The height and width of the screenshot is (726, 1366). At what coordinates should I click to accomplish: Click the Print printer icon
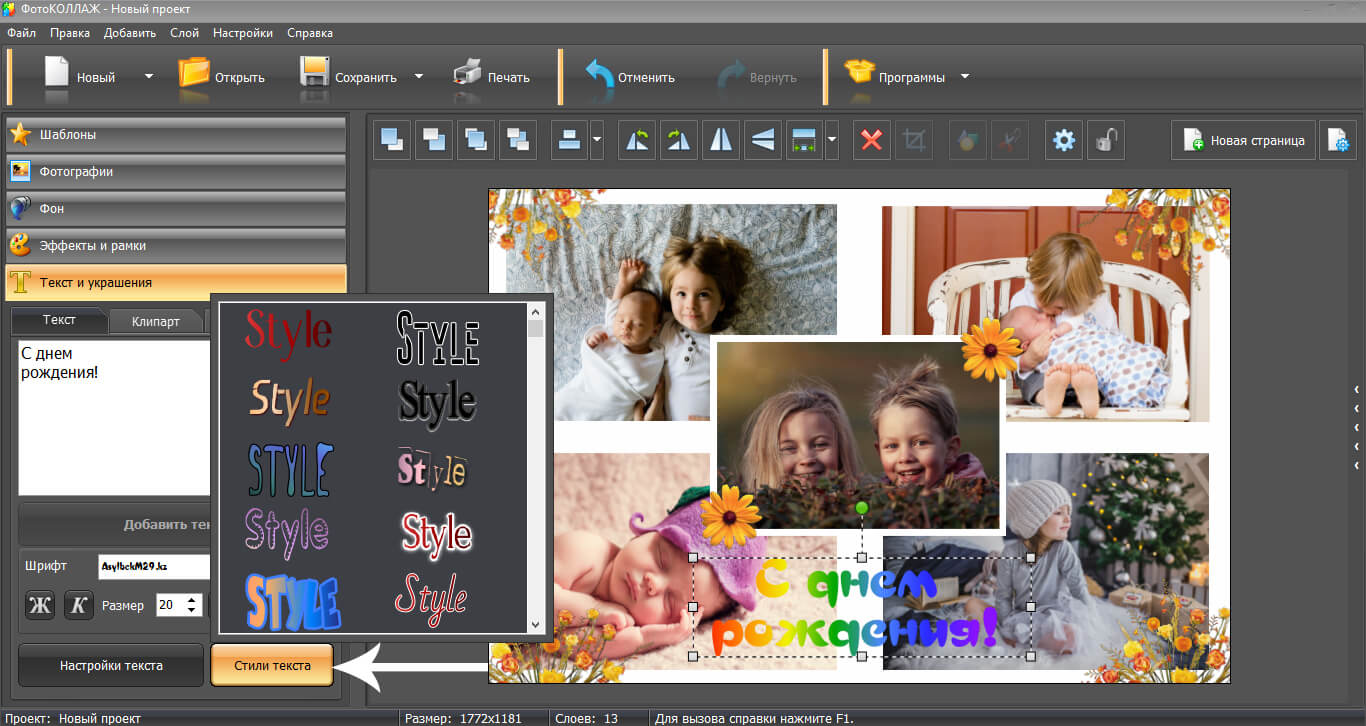[467, 75]
